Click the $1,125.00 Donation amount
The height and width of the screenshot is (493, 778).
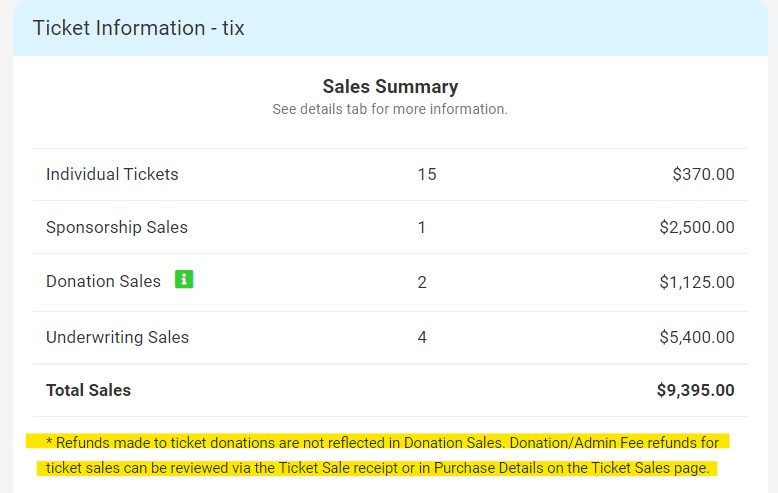[696, 282]
